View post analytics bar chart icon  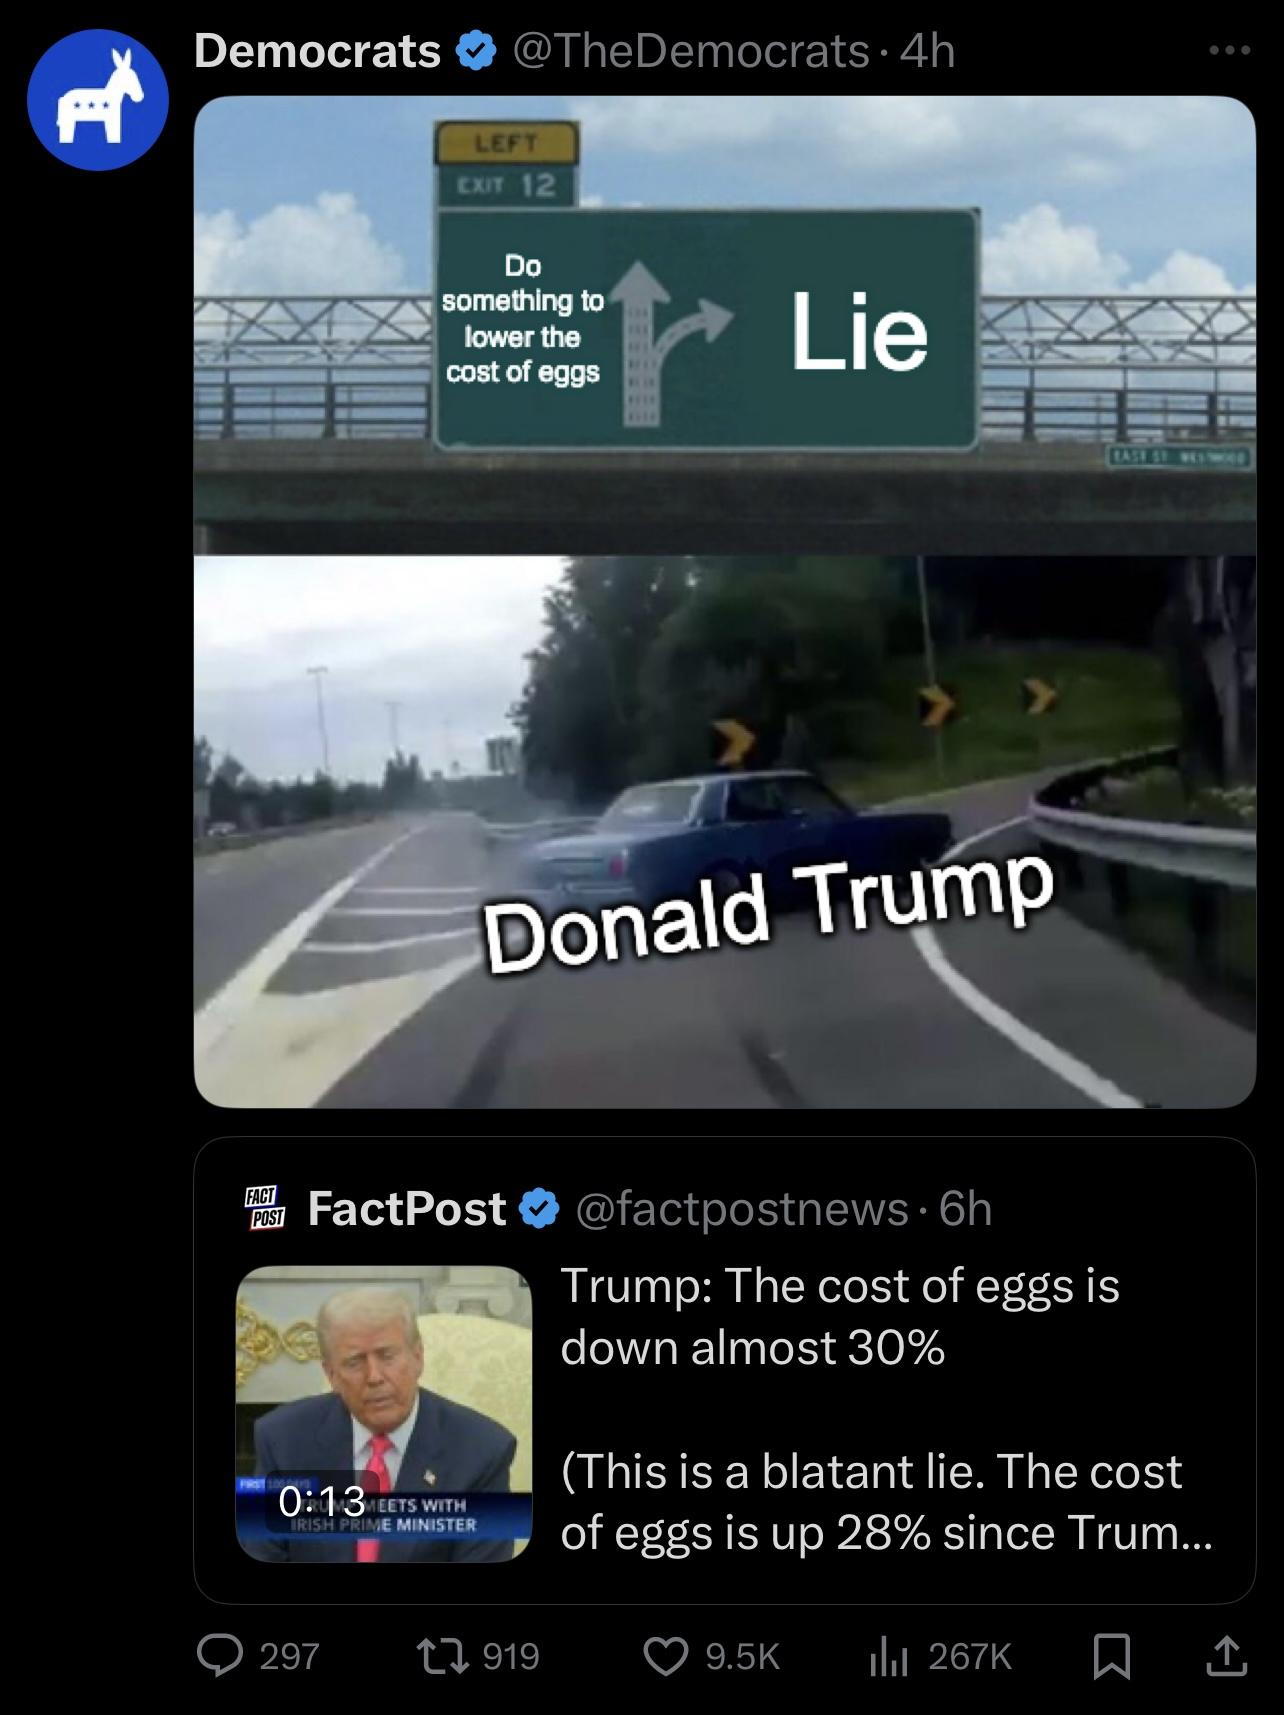(888, 1656)
